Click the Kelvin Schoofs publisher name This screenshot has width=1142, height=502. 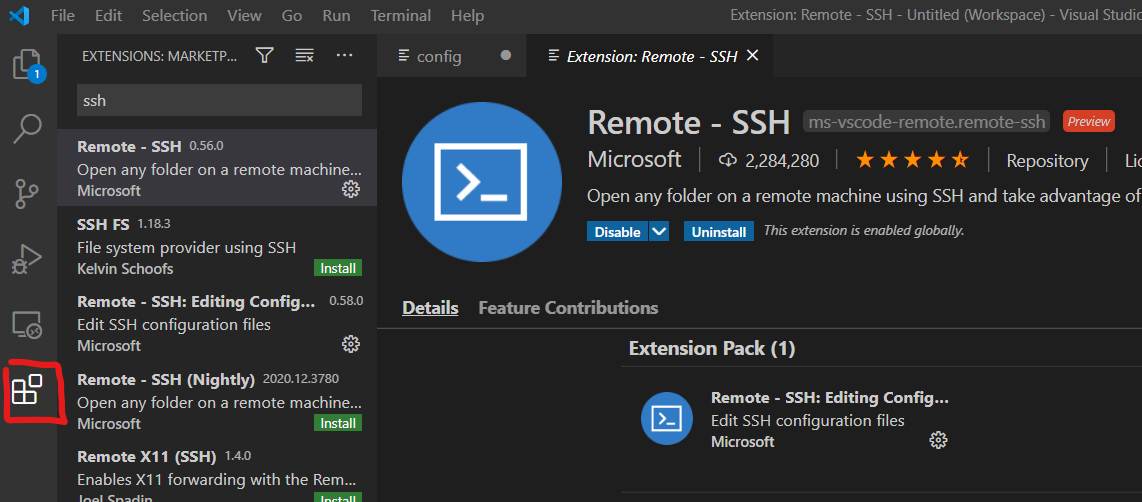[x=125, y=268]
